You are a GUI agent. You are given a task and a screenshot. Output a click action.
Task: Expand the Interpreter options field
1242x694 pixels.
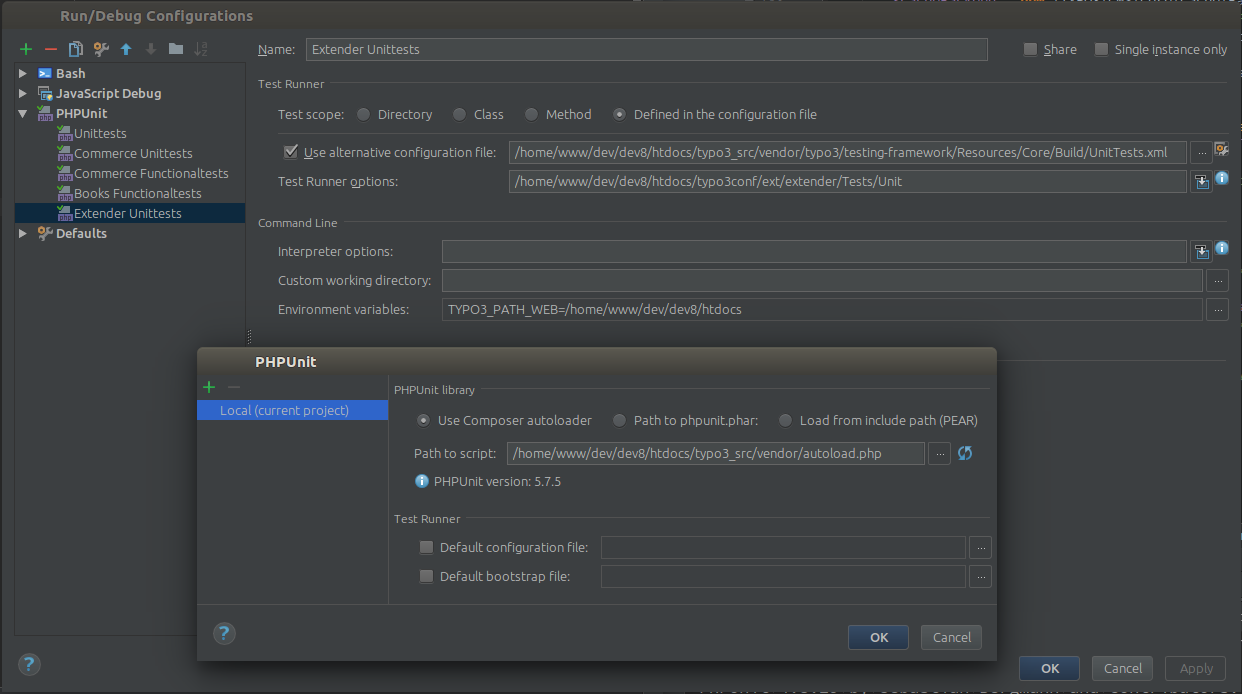pyautogui.click(x=1203, y=252)
